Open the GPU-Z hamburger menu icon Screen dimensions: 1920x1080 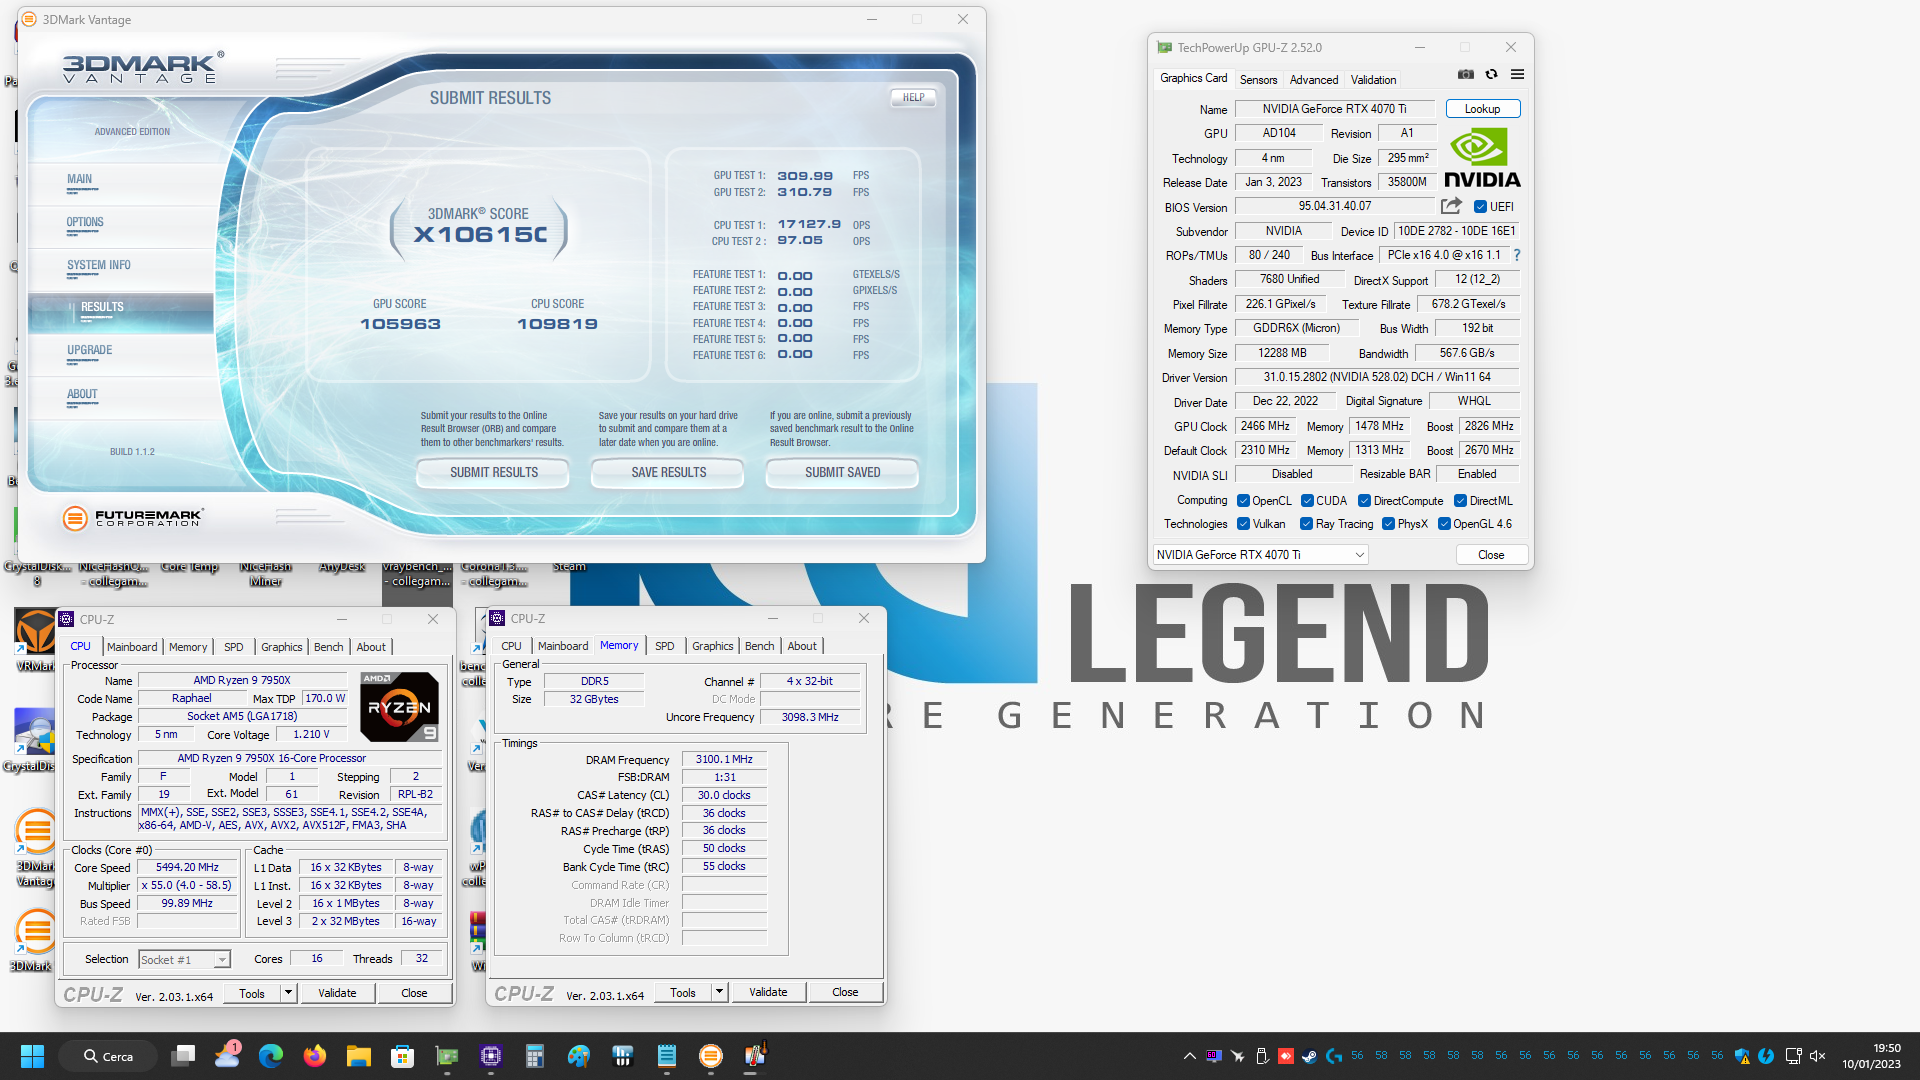coord(1517,74)
